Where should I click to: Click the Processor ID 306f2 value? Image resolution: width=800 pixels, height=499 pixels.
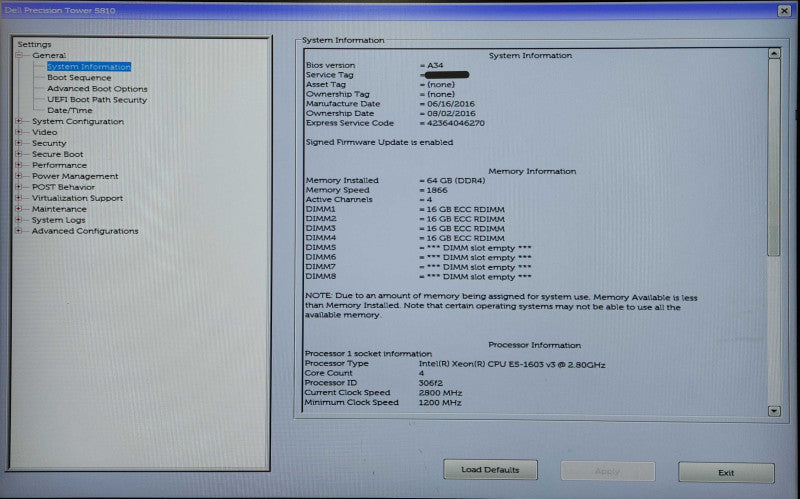tap(431, 383)
